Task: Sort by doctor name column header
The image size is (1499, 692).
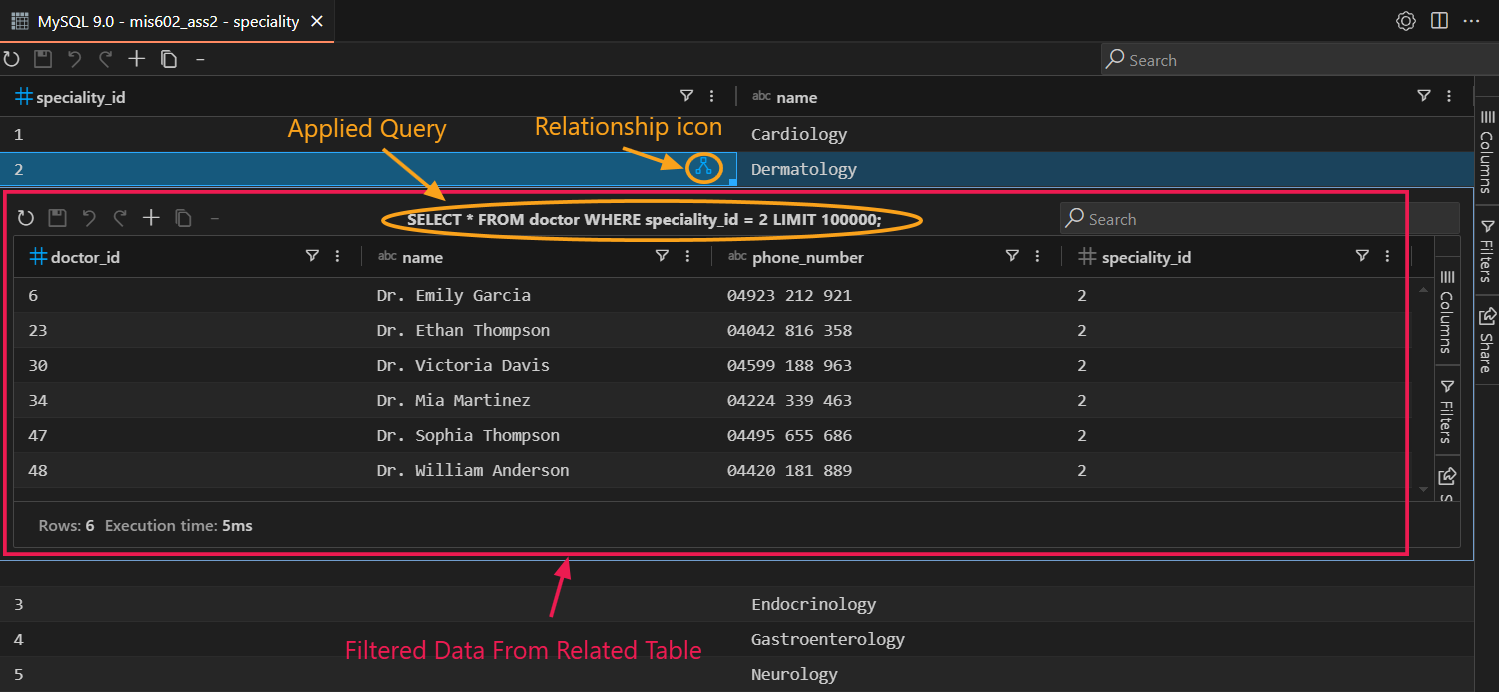Action: [x=422, y=257]
